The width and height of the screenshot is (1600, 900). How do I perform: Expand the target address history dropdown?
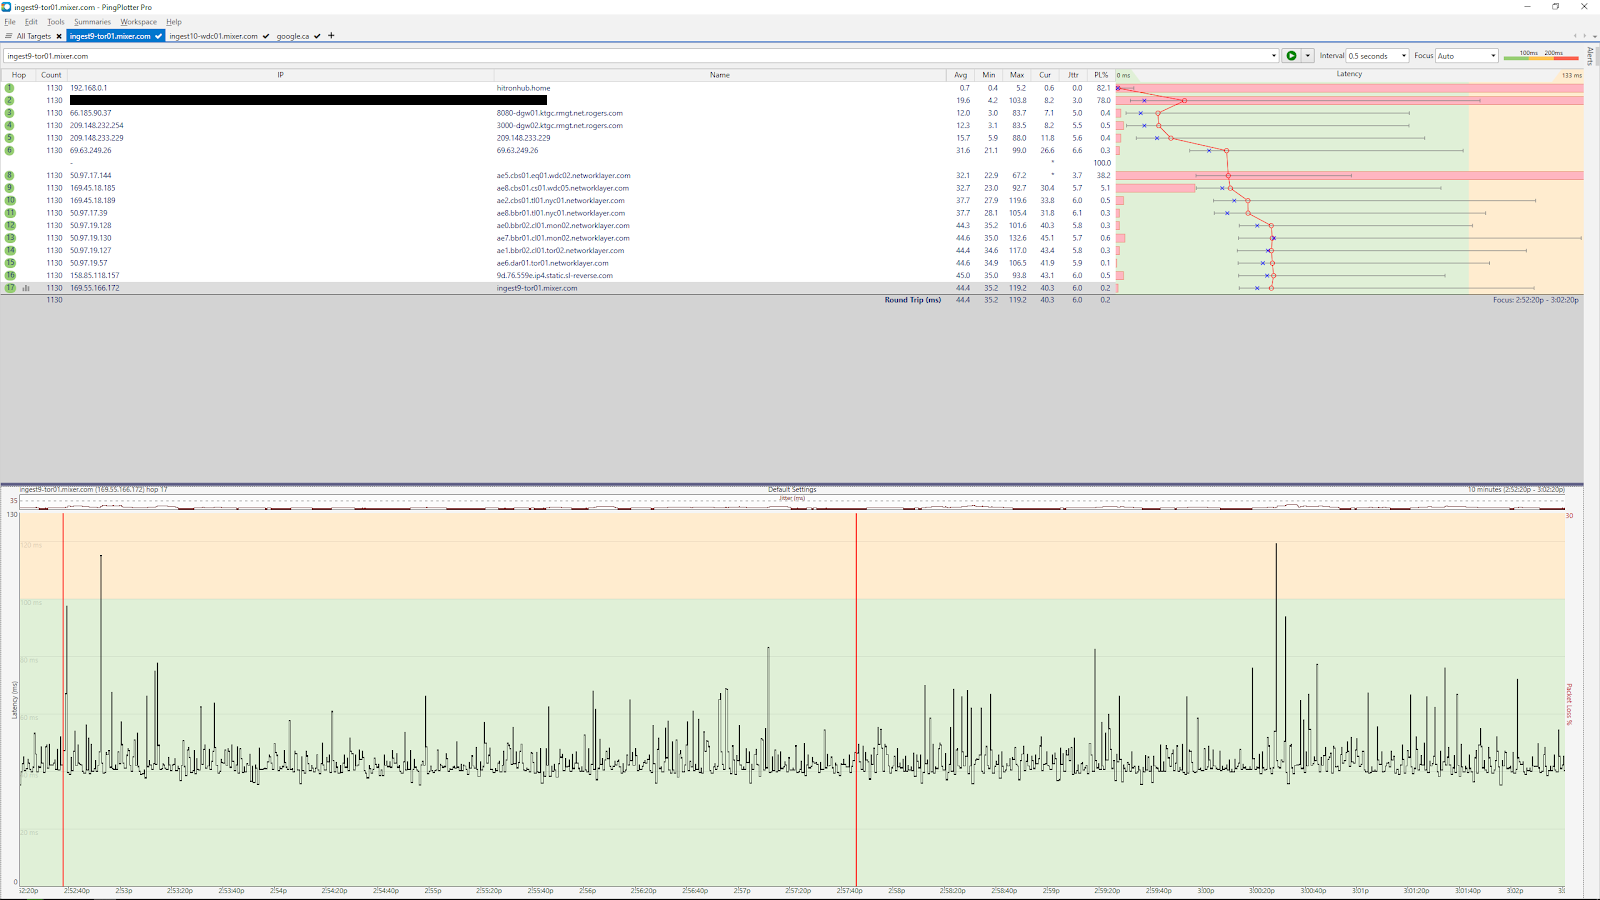(1274, 56)
